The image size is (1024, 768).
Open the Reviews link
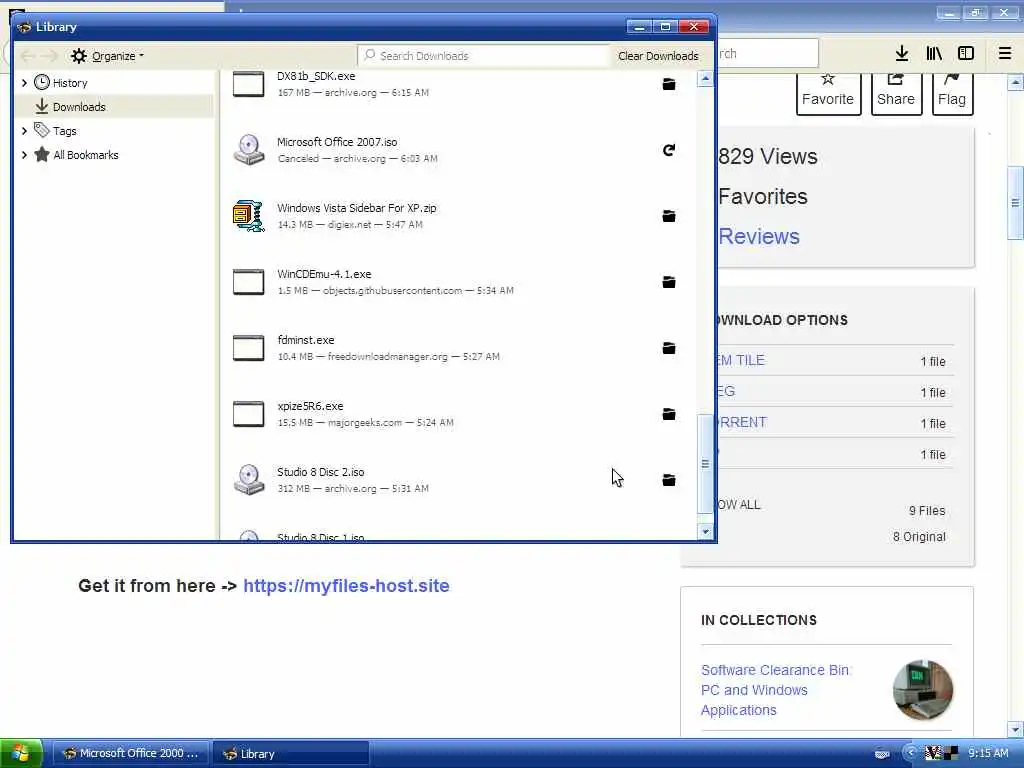point(759,236)
